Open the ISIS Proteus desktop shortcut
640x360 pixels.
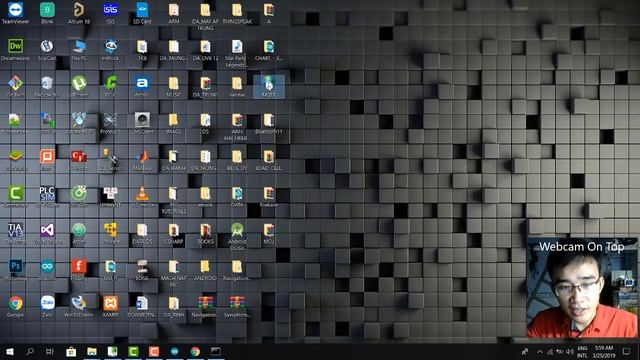click(x=111, y=13)
